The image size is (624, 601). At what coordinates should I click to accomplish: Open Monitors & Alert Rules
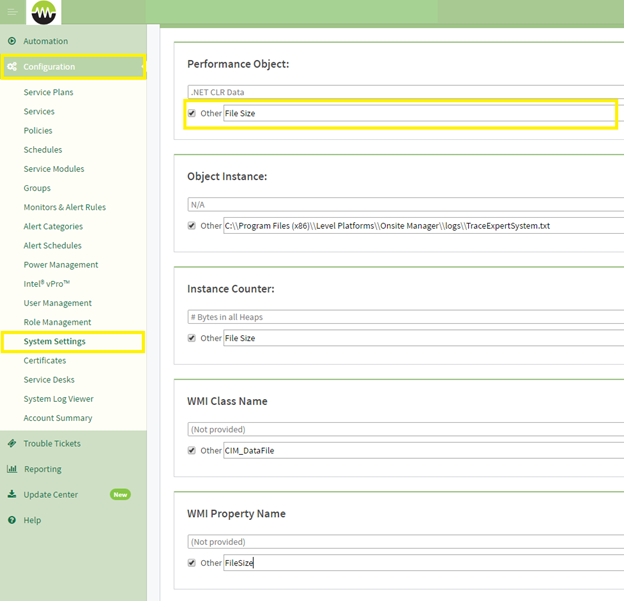pos(64,207)
